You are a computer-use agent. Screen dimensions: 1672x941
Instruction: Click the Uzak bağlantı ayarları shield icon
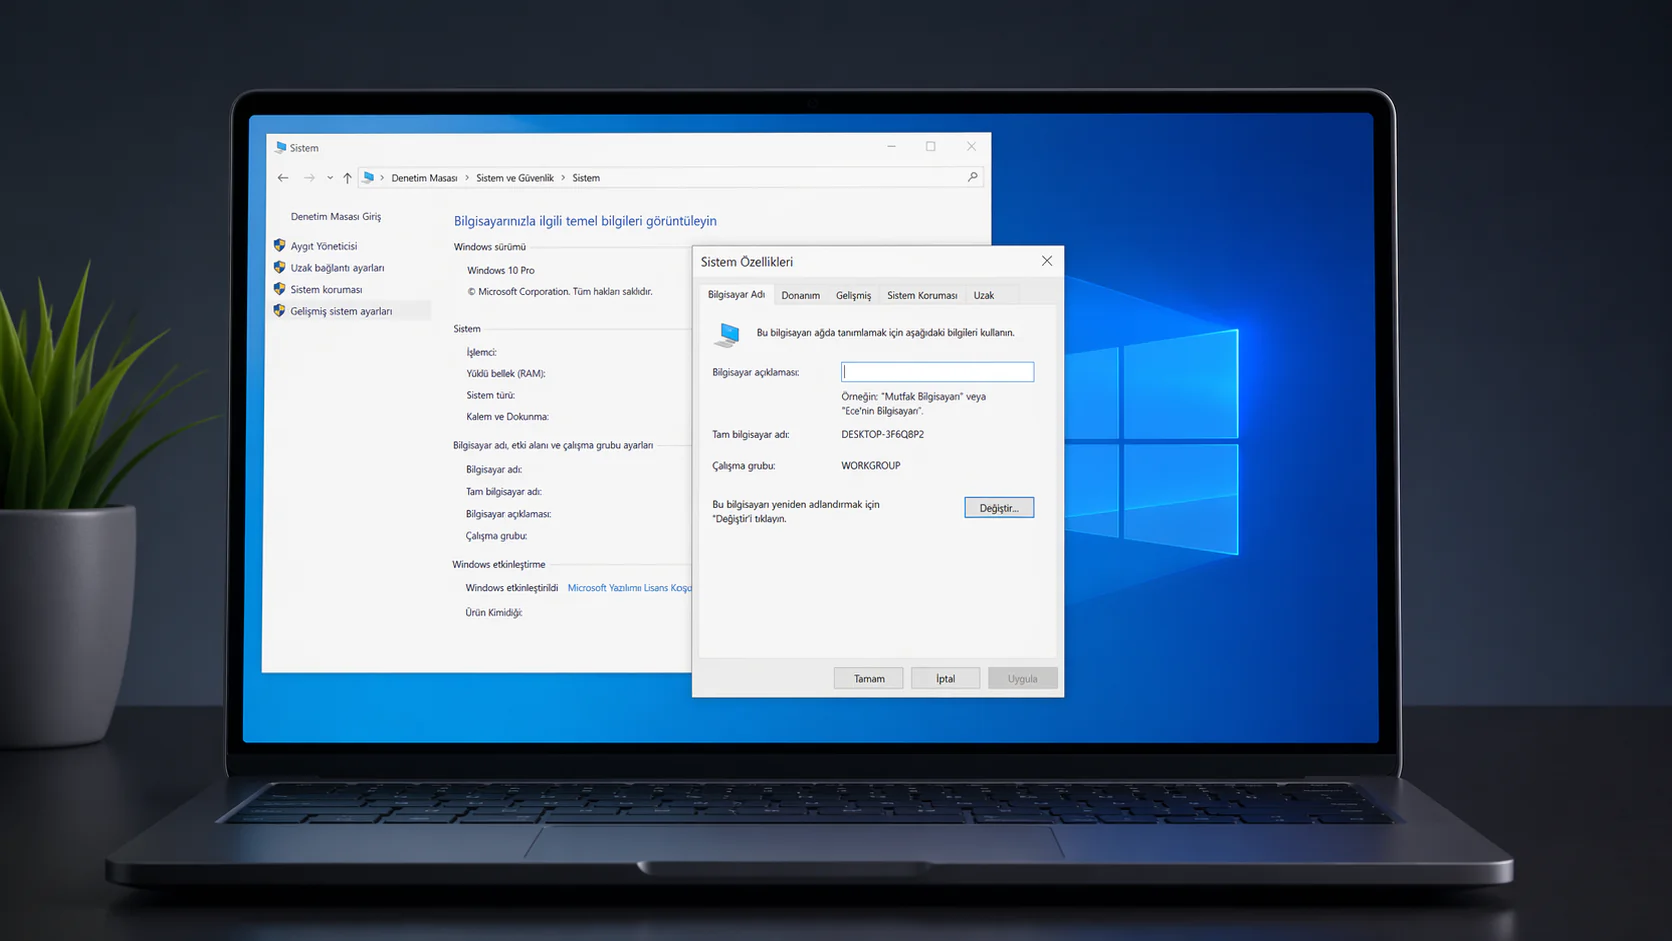tap(279, 267)
